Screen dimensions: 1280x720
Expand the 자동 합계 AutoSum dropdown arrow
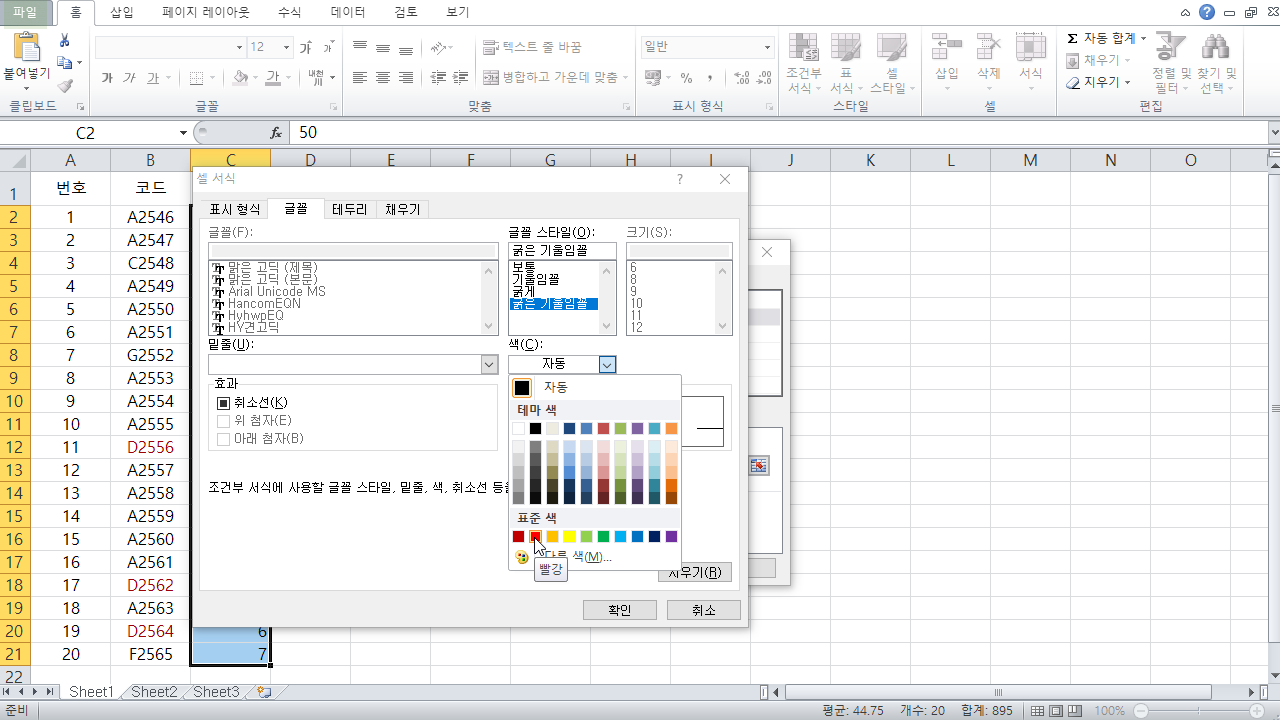pyautogui.click(x=1144, y=38)
